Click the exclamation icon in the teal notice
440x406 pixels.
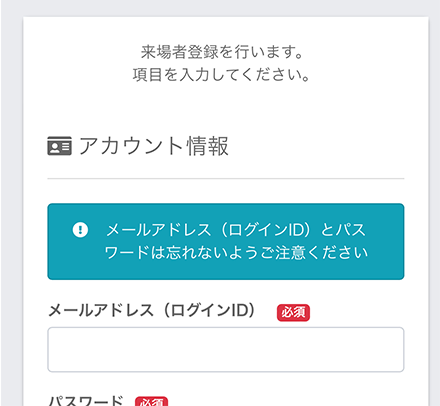tap(80, 230)
